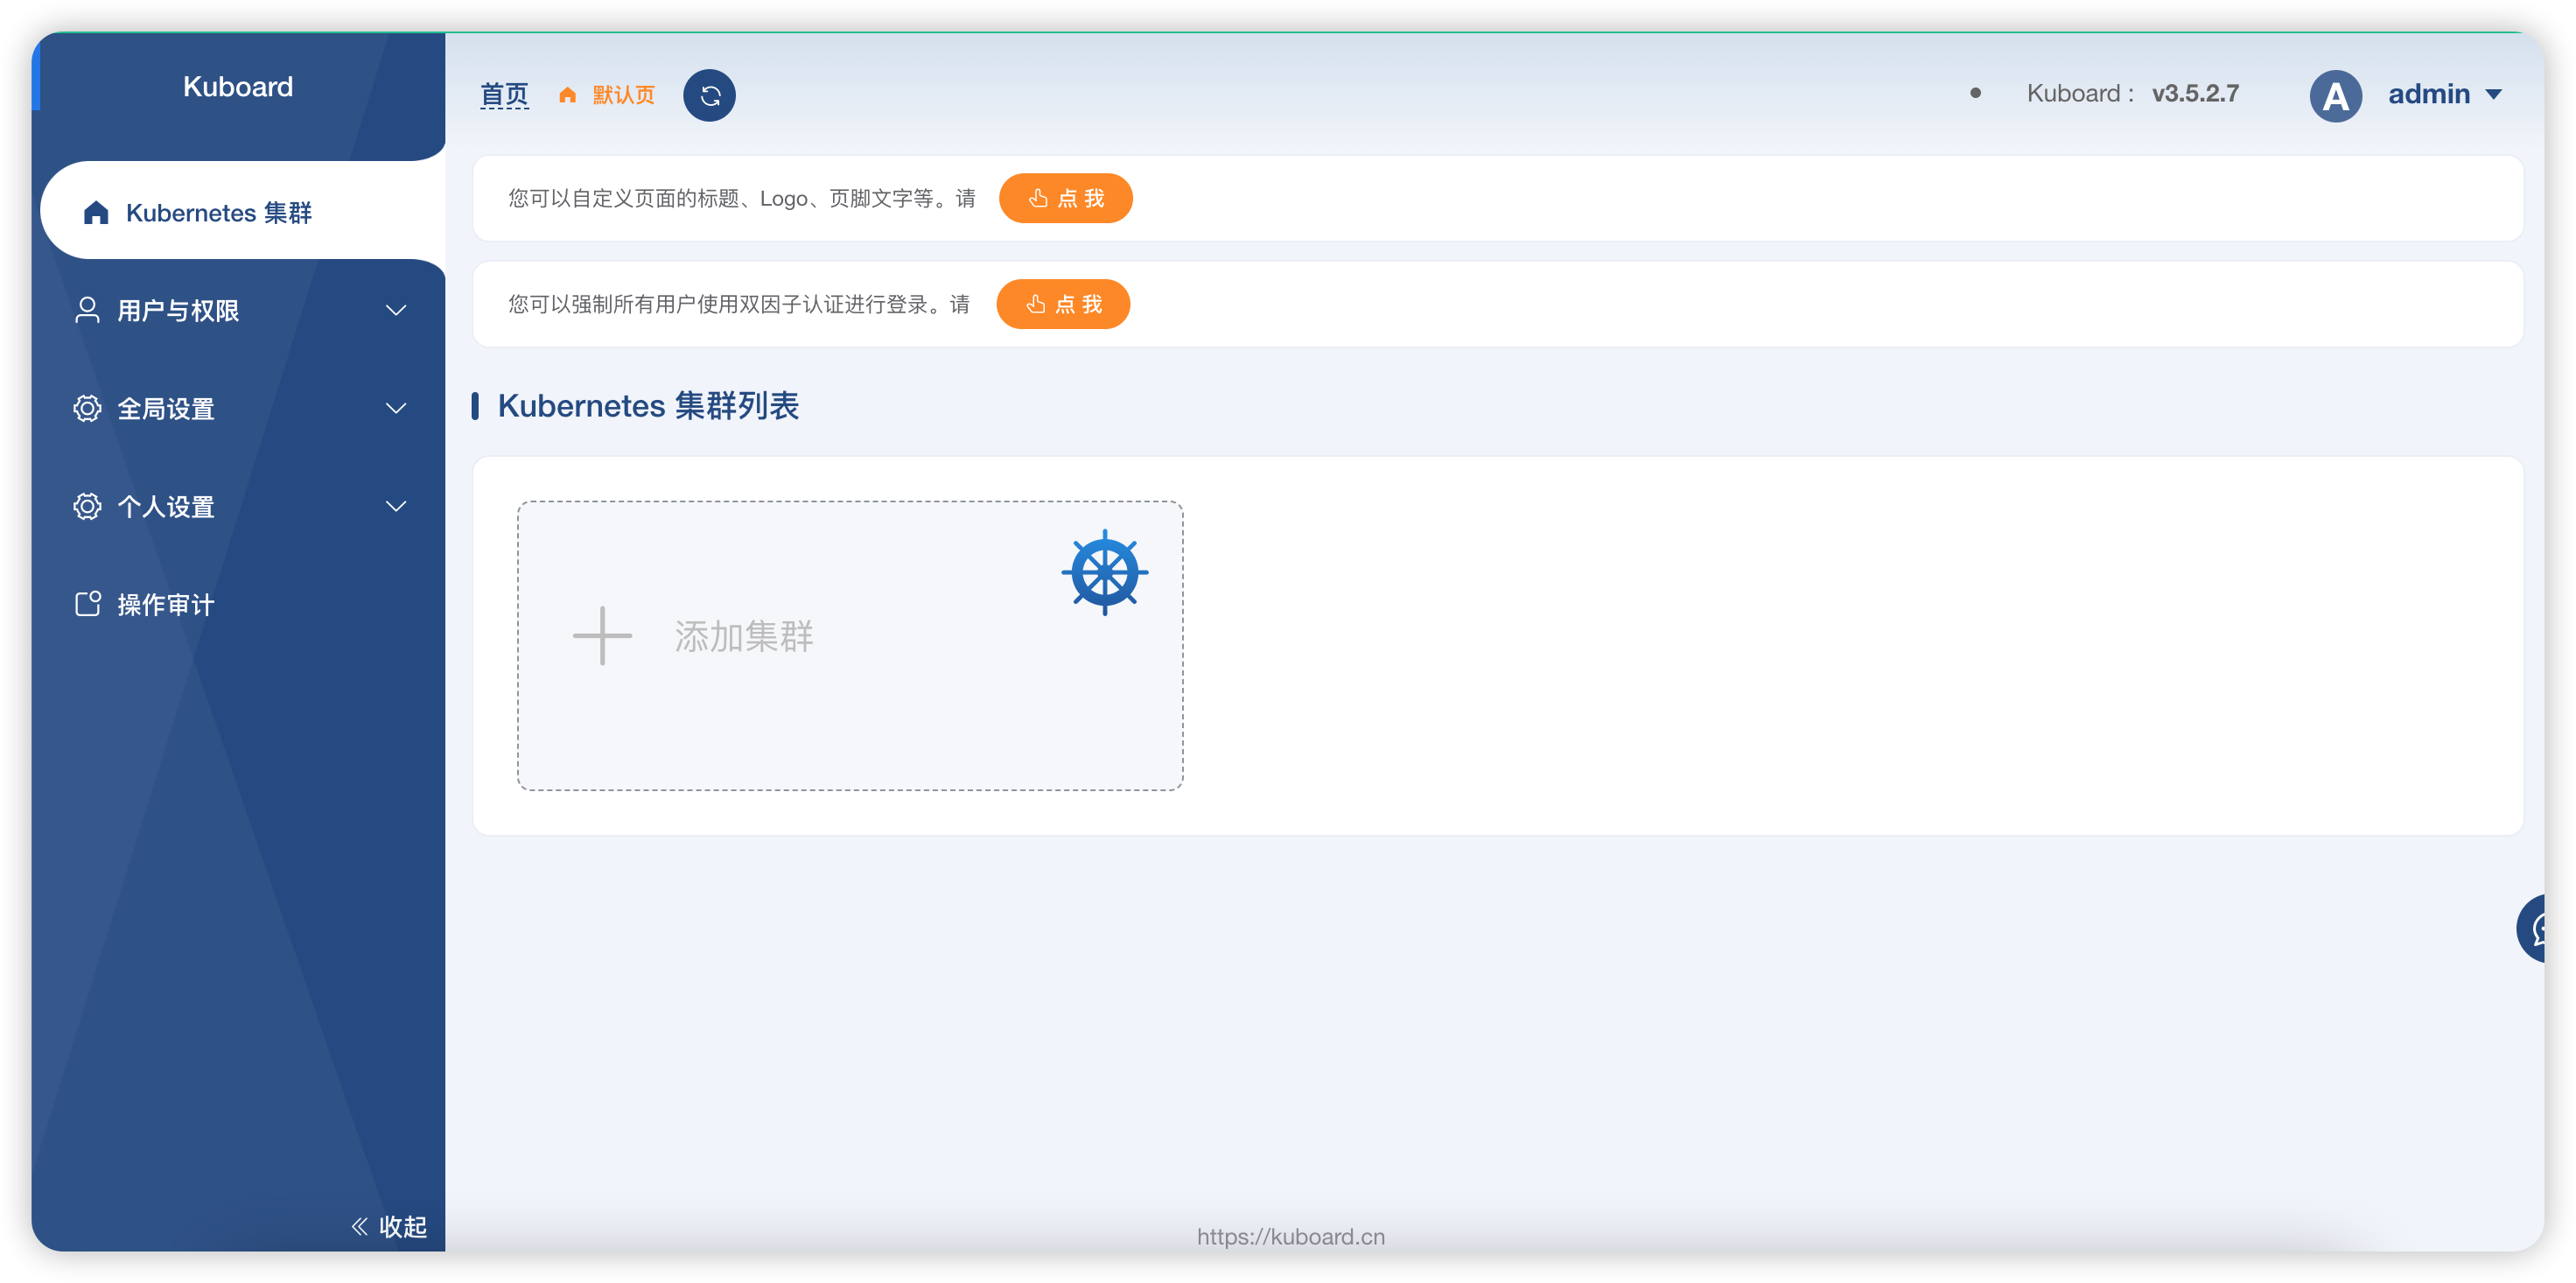Click the 首页 breadcrumb link

(504, 95)
